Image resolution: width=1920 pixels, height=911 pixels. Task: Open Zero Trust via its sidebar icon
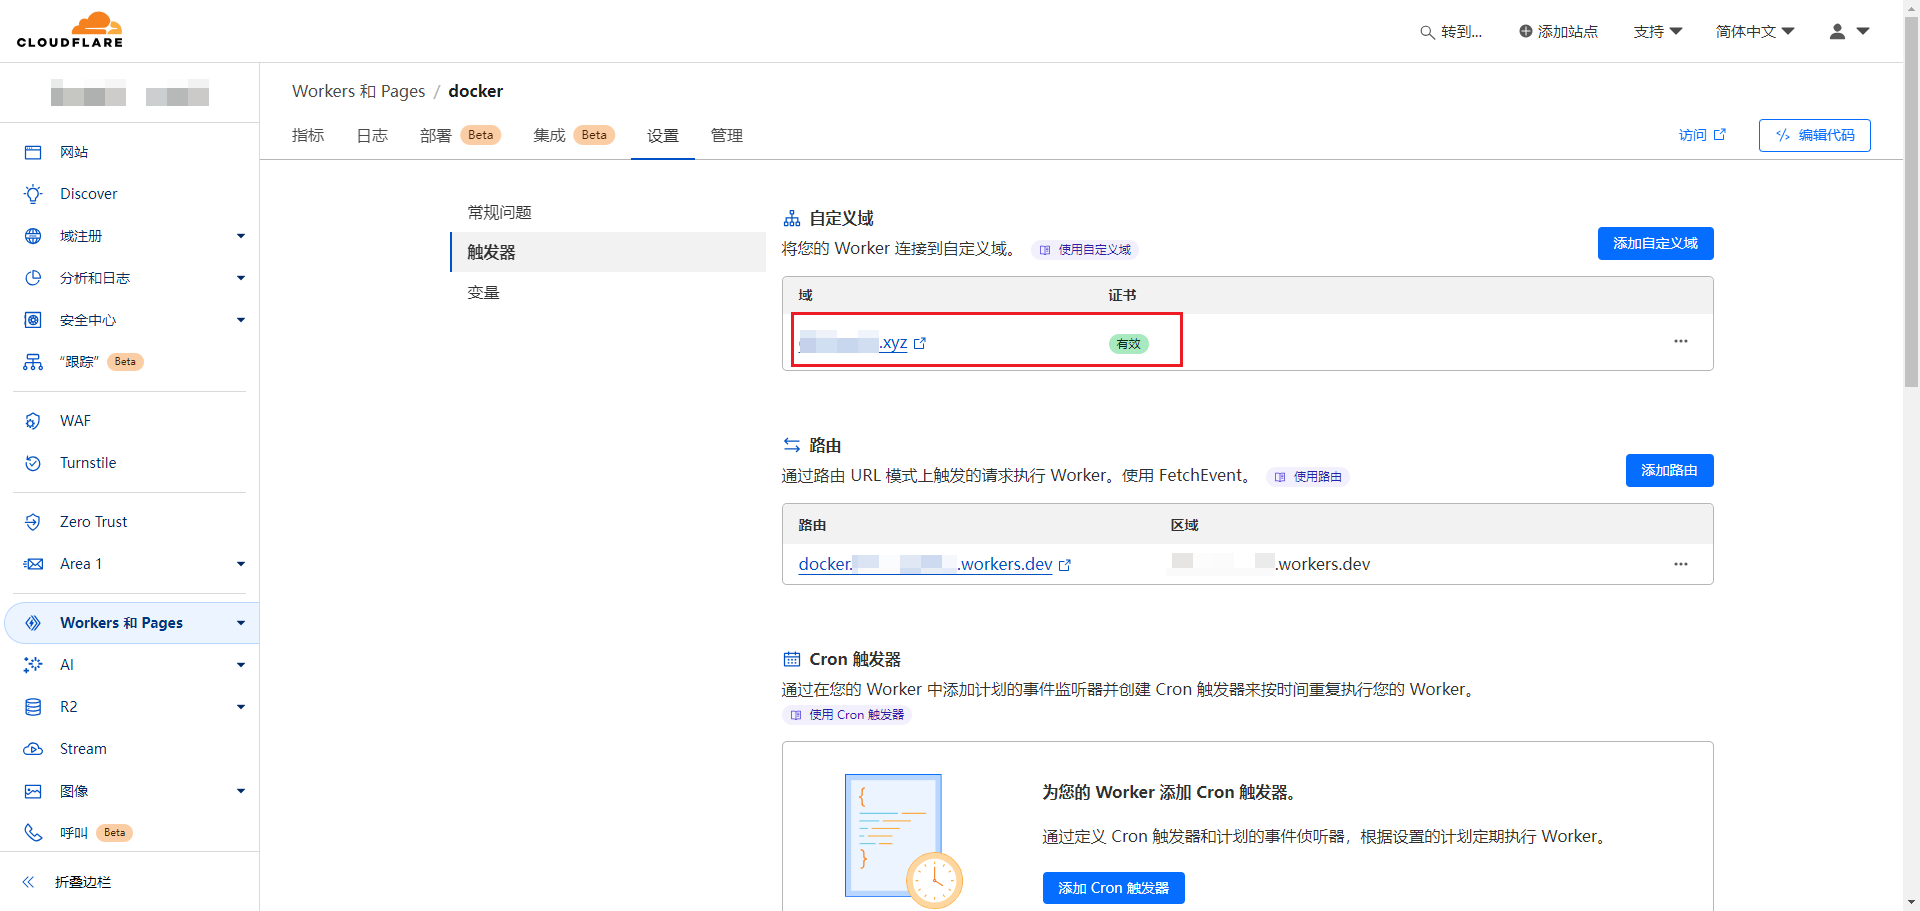33,521
